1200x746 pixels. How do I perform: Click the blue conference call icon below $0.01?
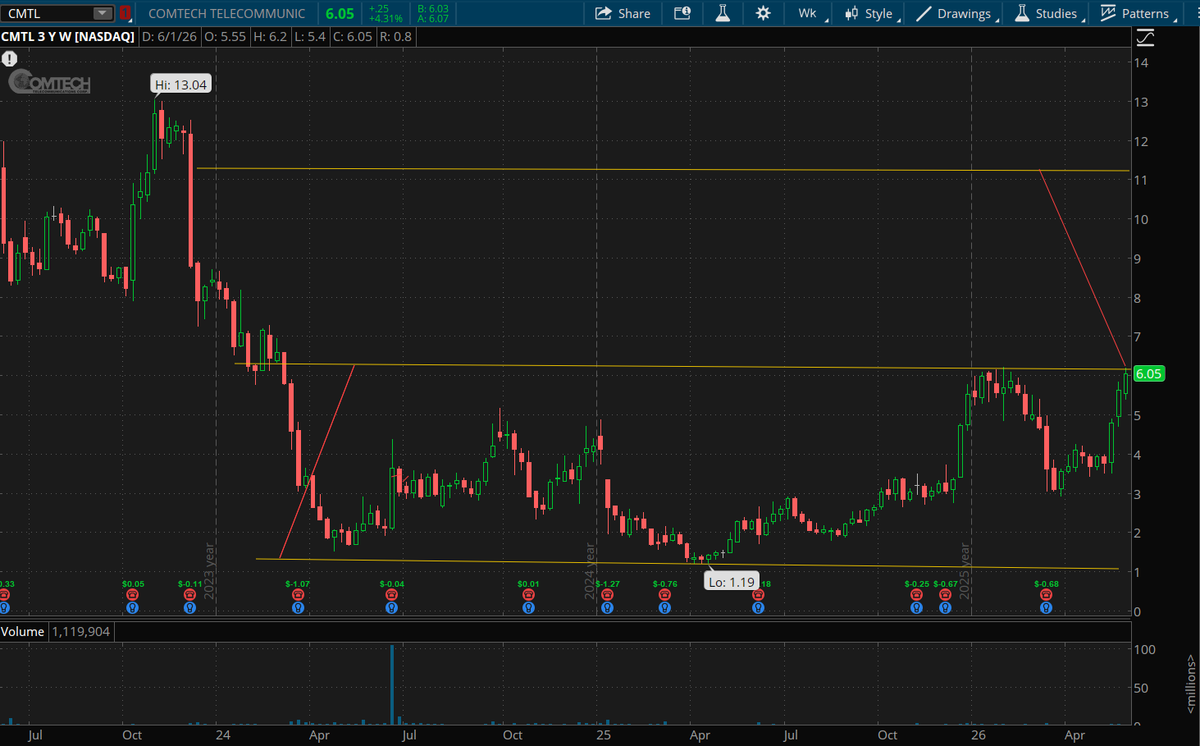[x=528, y=607]
